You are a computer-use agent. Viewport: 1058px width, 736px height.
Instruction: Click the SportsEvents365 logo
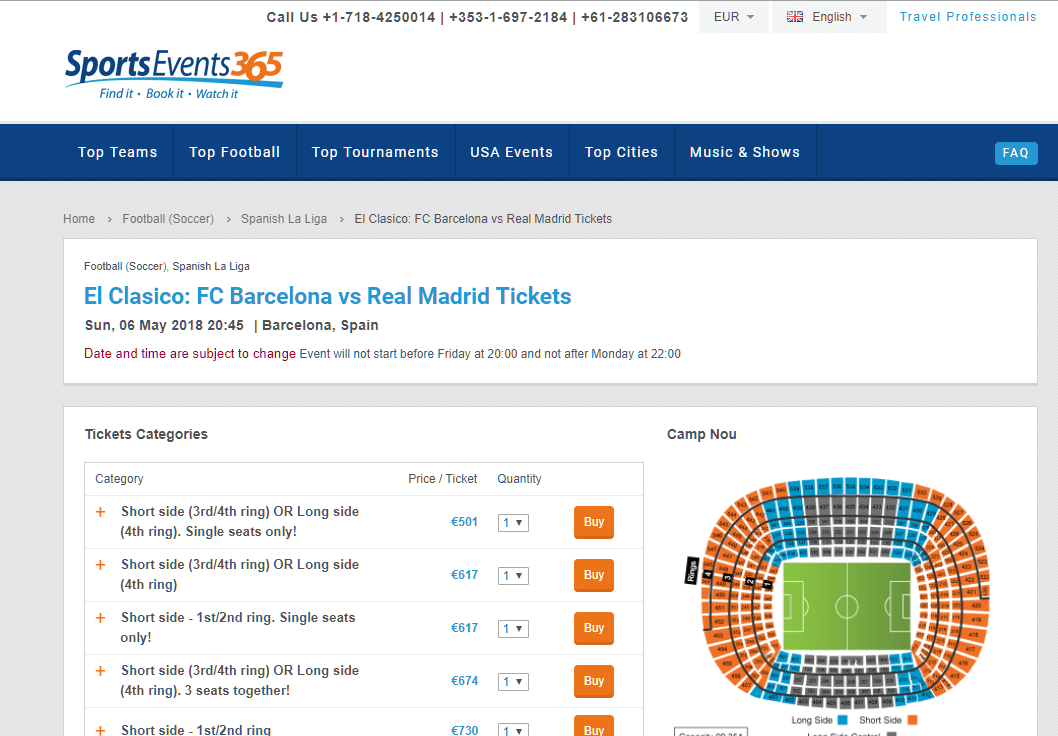tap(172, 70)
